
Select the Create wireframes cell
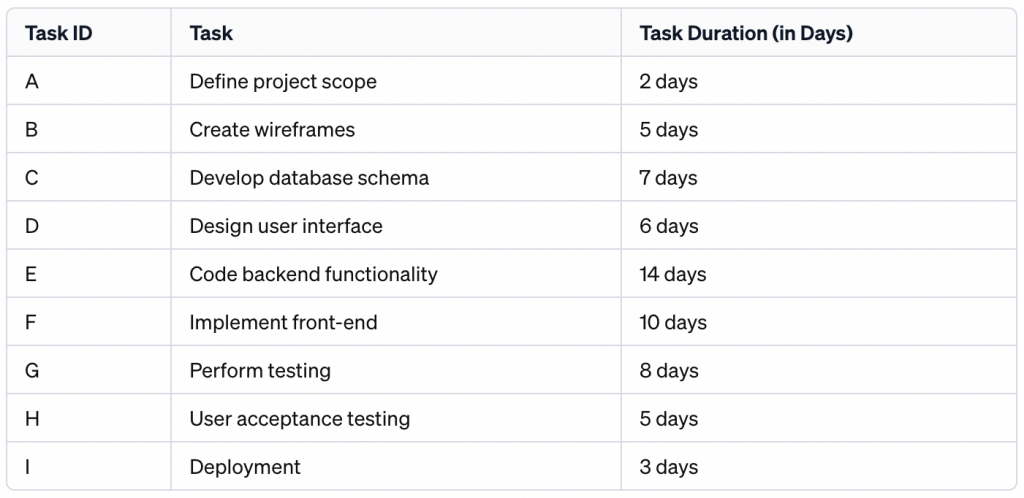(x=272, y=130)
